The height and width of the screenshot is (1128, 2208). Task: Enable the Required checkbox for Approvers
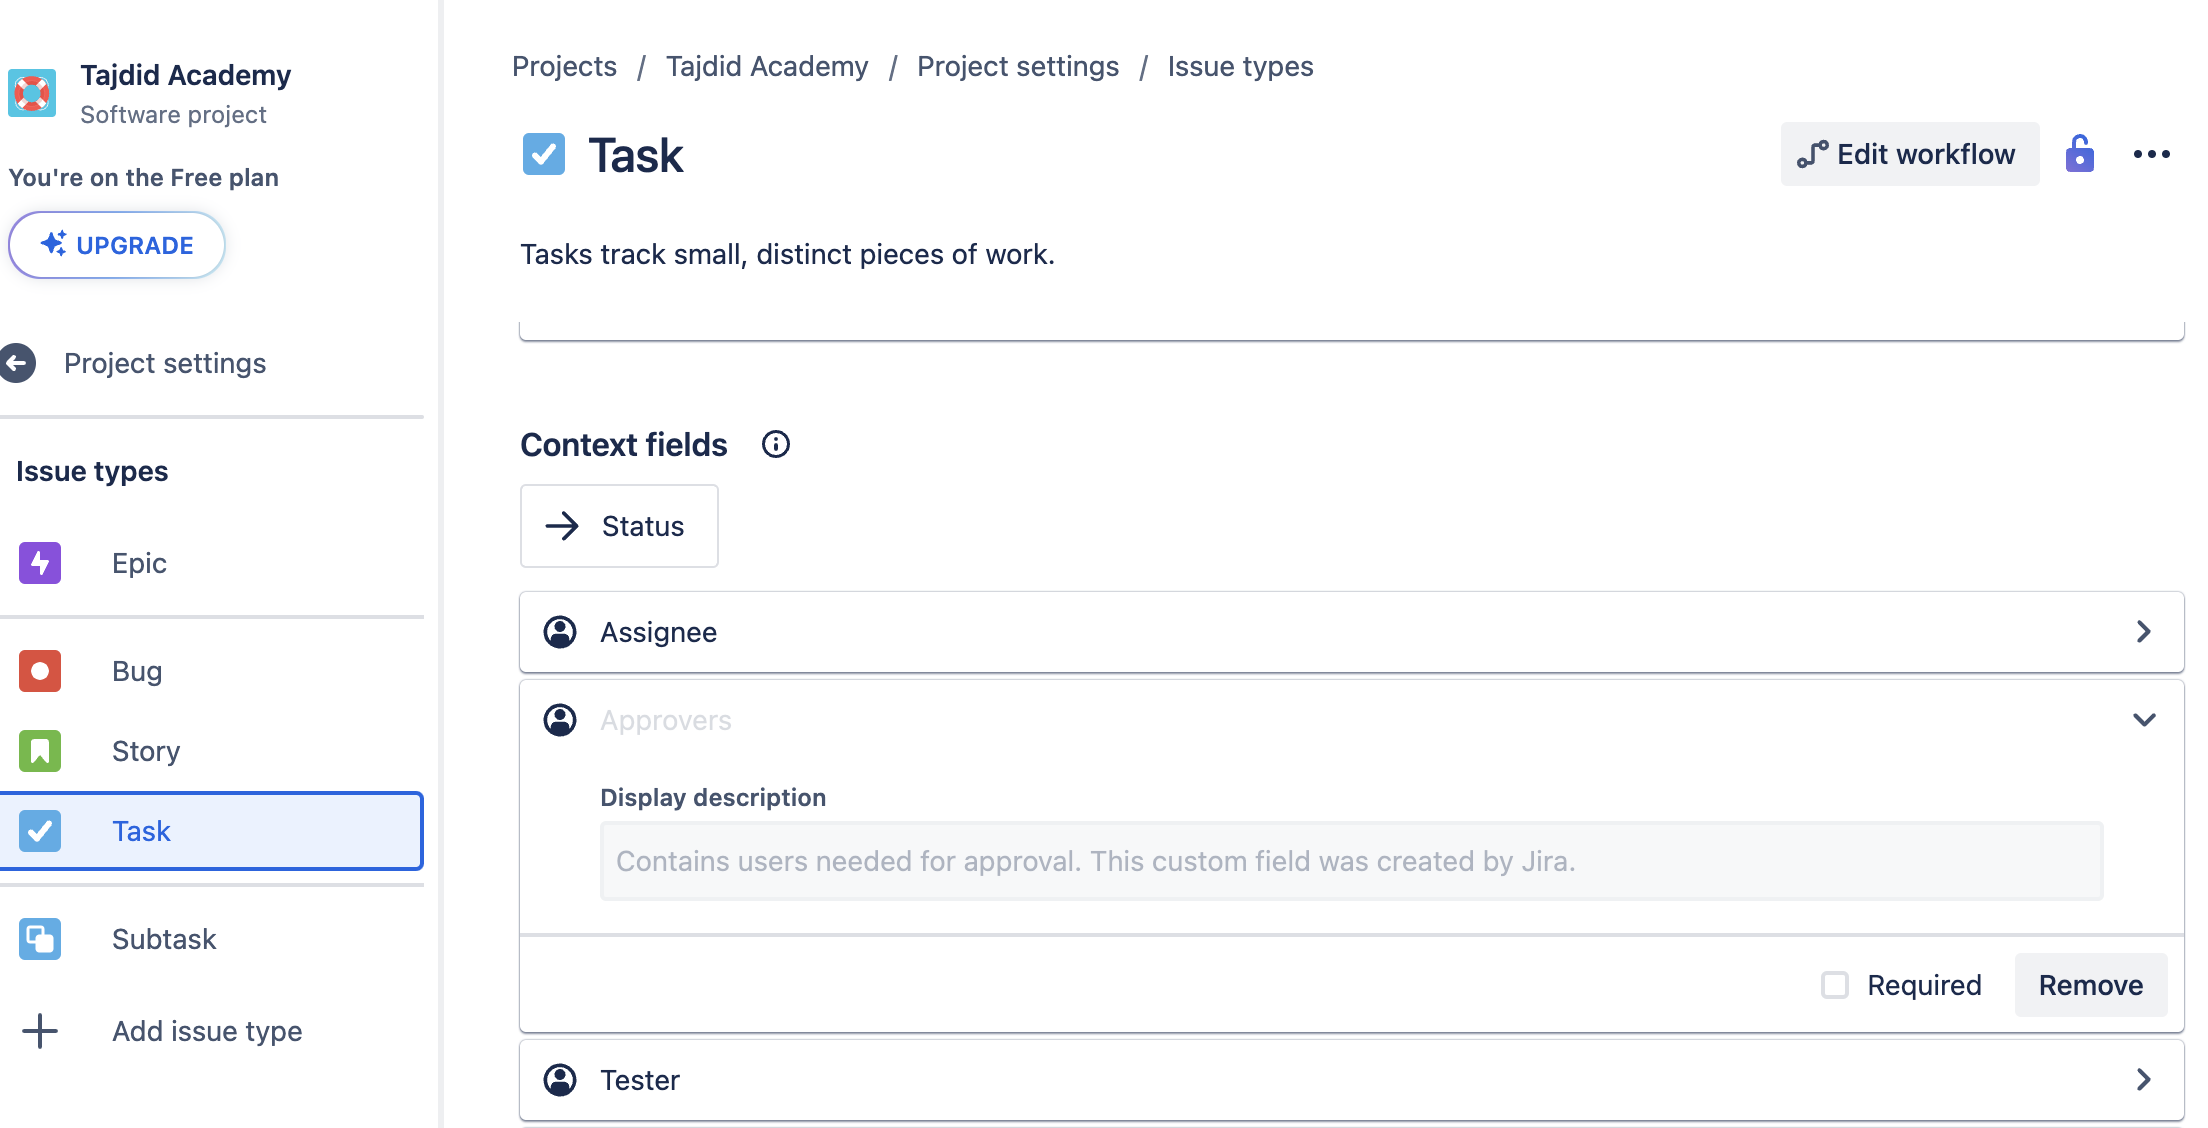click(1835, 985)
